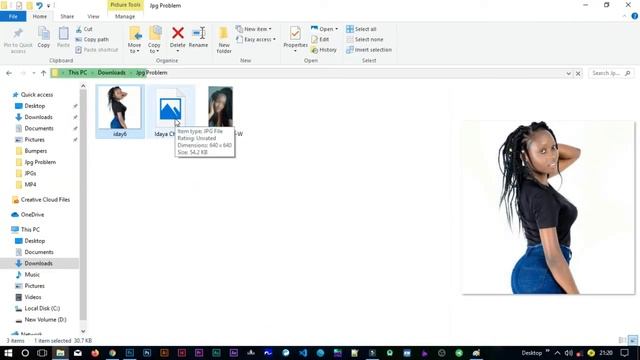The width and height of the screenshot is (640, 360).
Task: Open Documents under Quick access
Action: (x=39, y=128)
